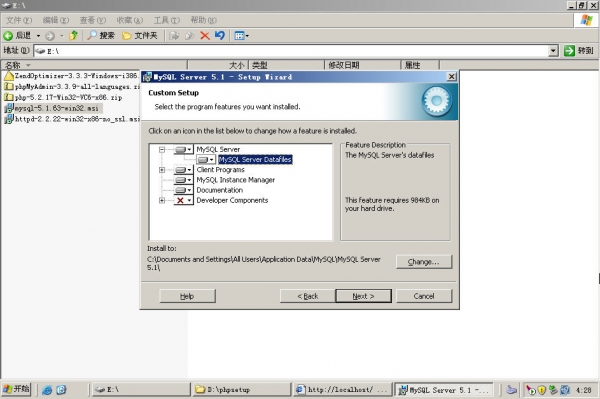The height and width of the screenshot is (399, 600).
Task: Open Client Programs feature install dropdown icon
Action: (x=184, y=170)
